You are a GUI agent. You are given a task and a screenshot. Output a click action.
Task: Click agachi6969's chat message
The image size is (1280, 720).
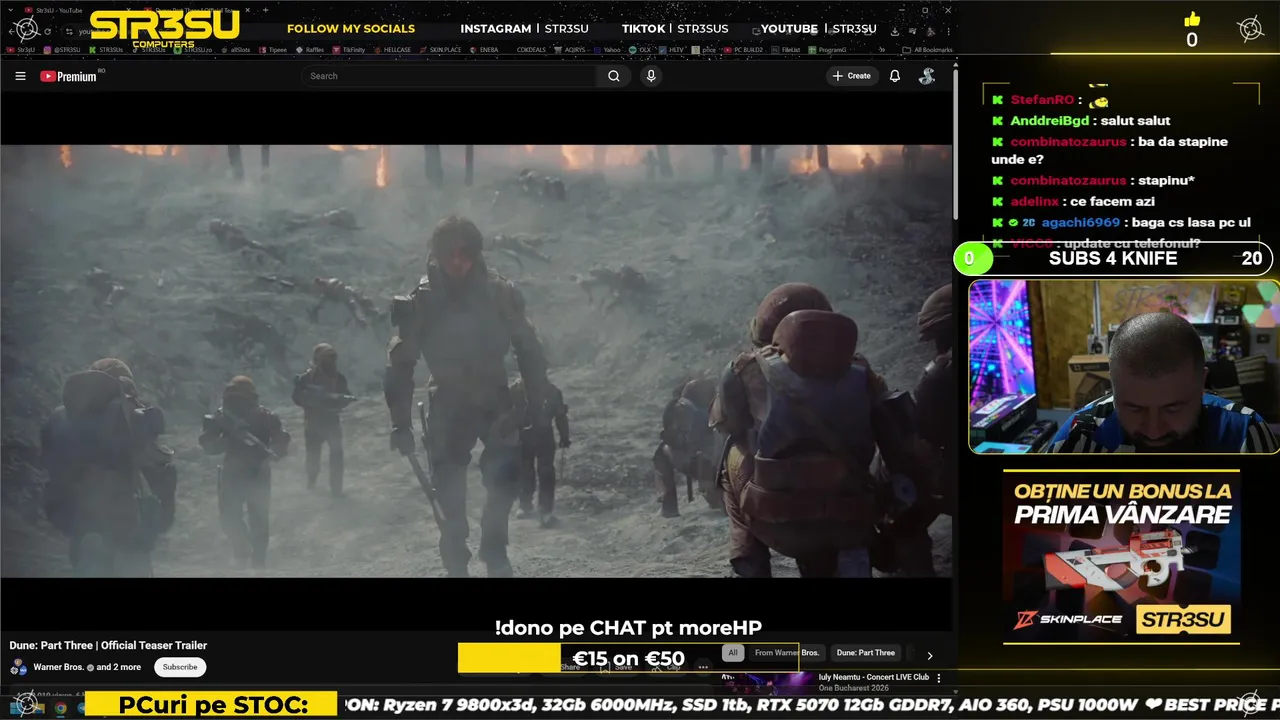1189,222
